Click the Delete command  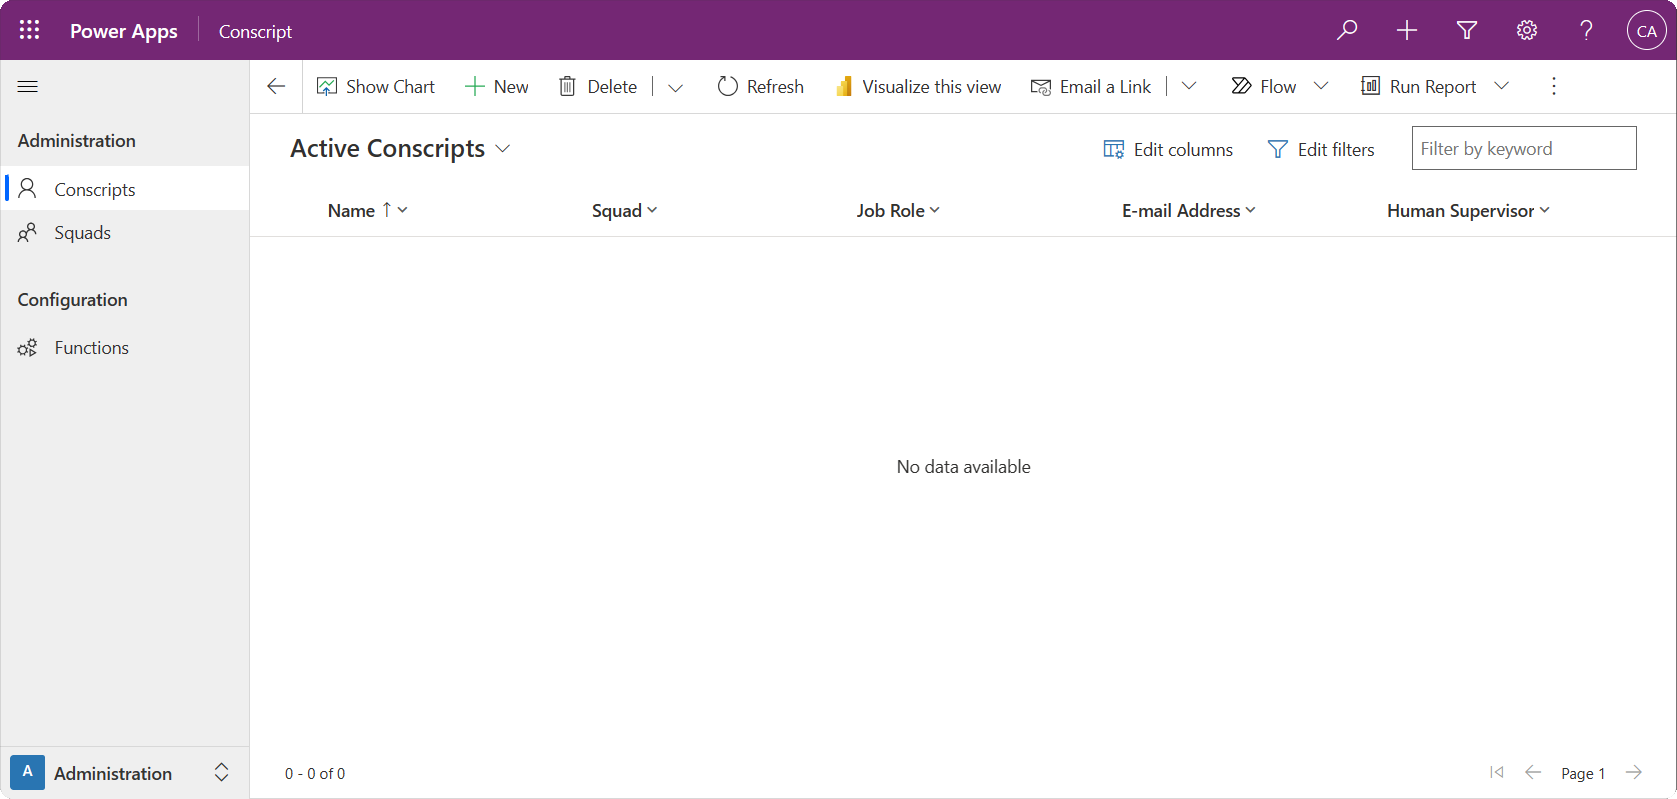(x=598, y=87)
